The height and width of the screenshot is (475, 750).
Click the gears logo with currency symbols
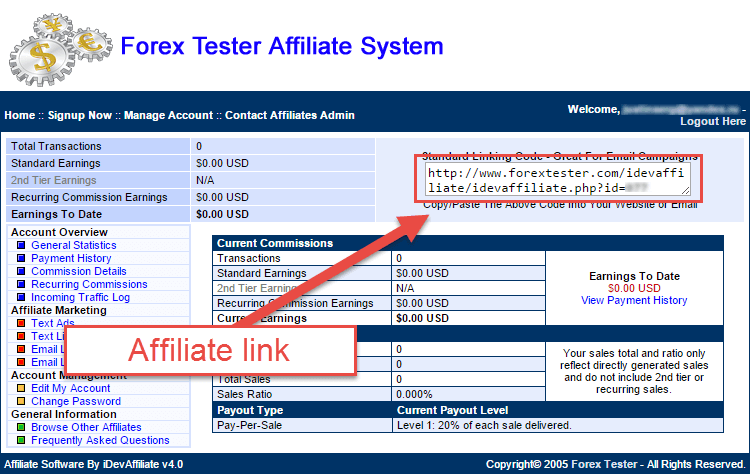click(x=60, y=50)
